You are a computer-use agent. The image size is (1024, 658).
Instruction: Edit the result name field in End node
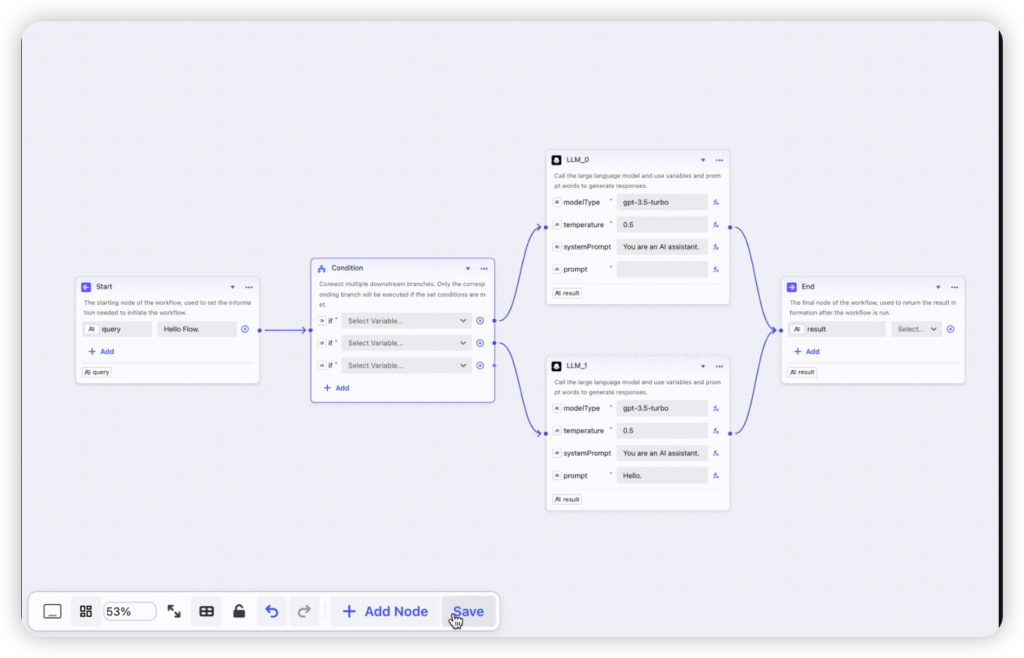(837, 329)
